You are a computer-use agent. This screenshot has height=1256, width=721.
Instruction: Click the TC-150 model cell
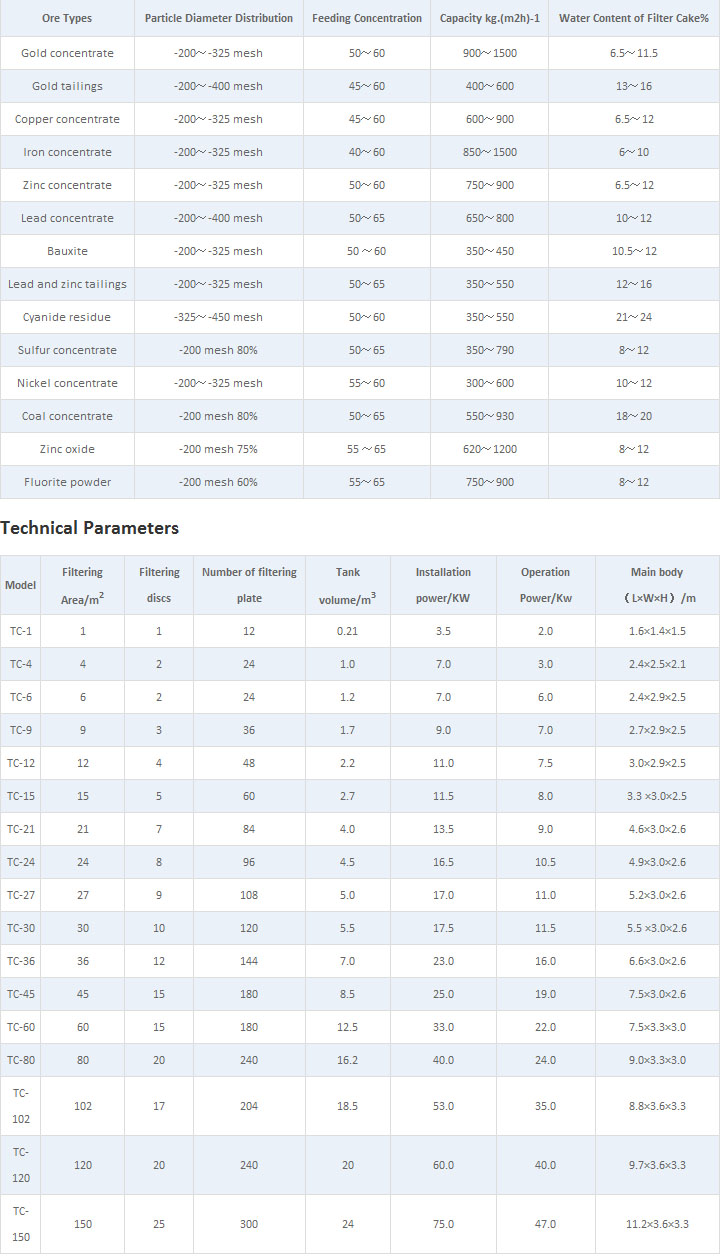click(x=20, y=1224)
